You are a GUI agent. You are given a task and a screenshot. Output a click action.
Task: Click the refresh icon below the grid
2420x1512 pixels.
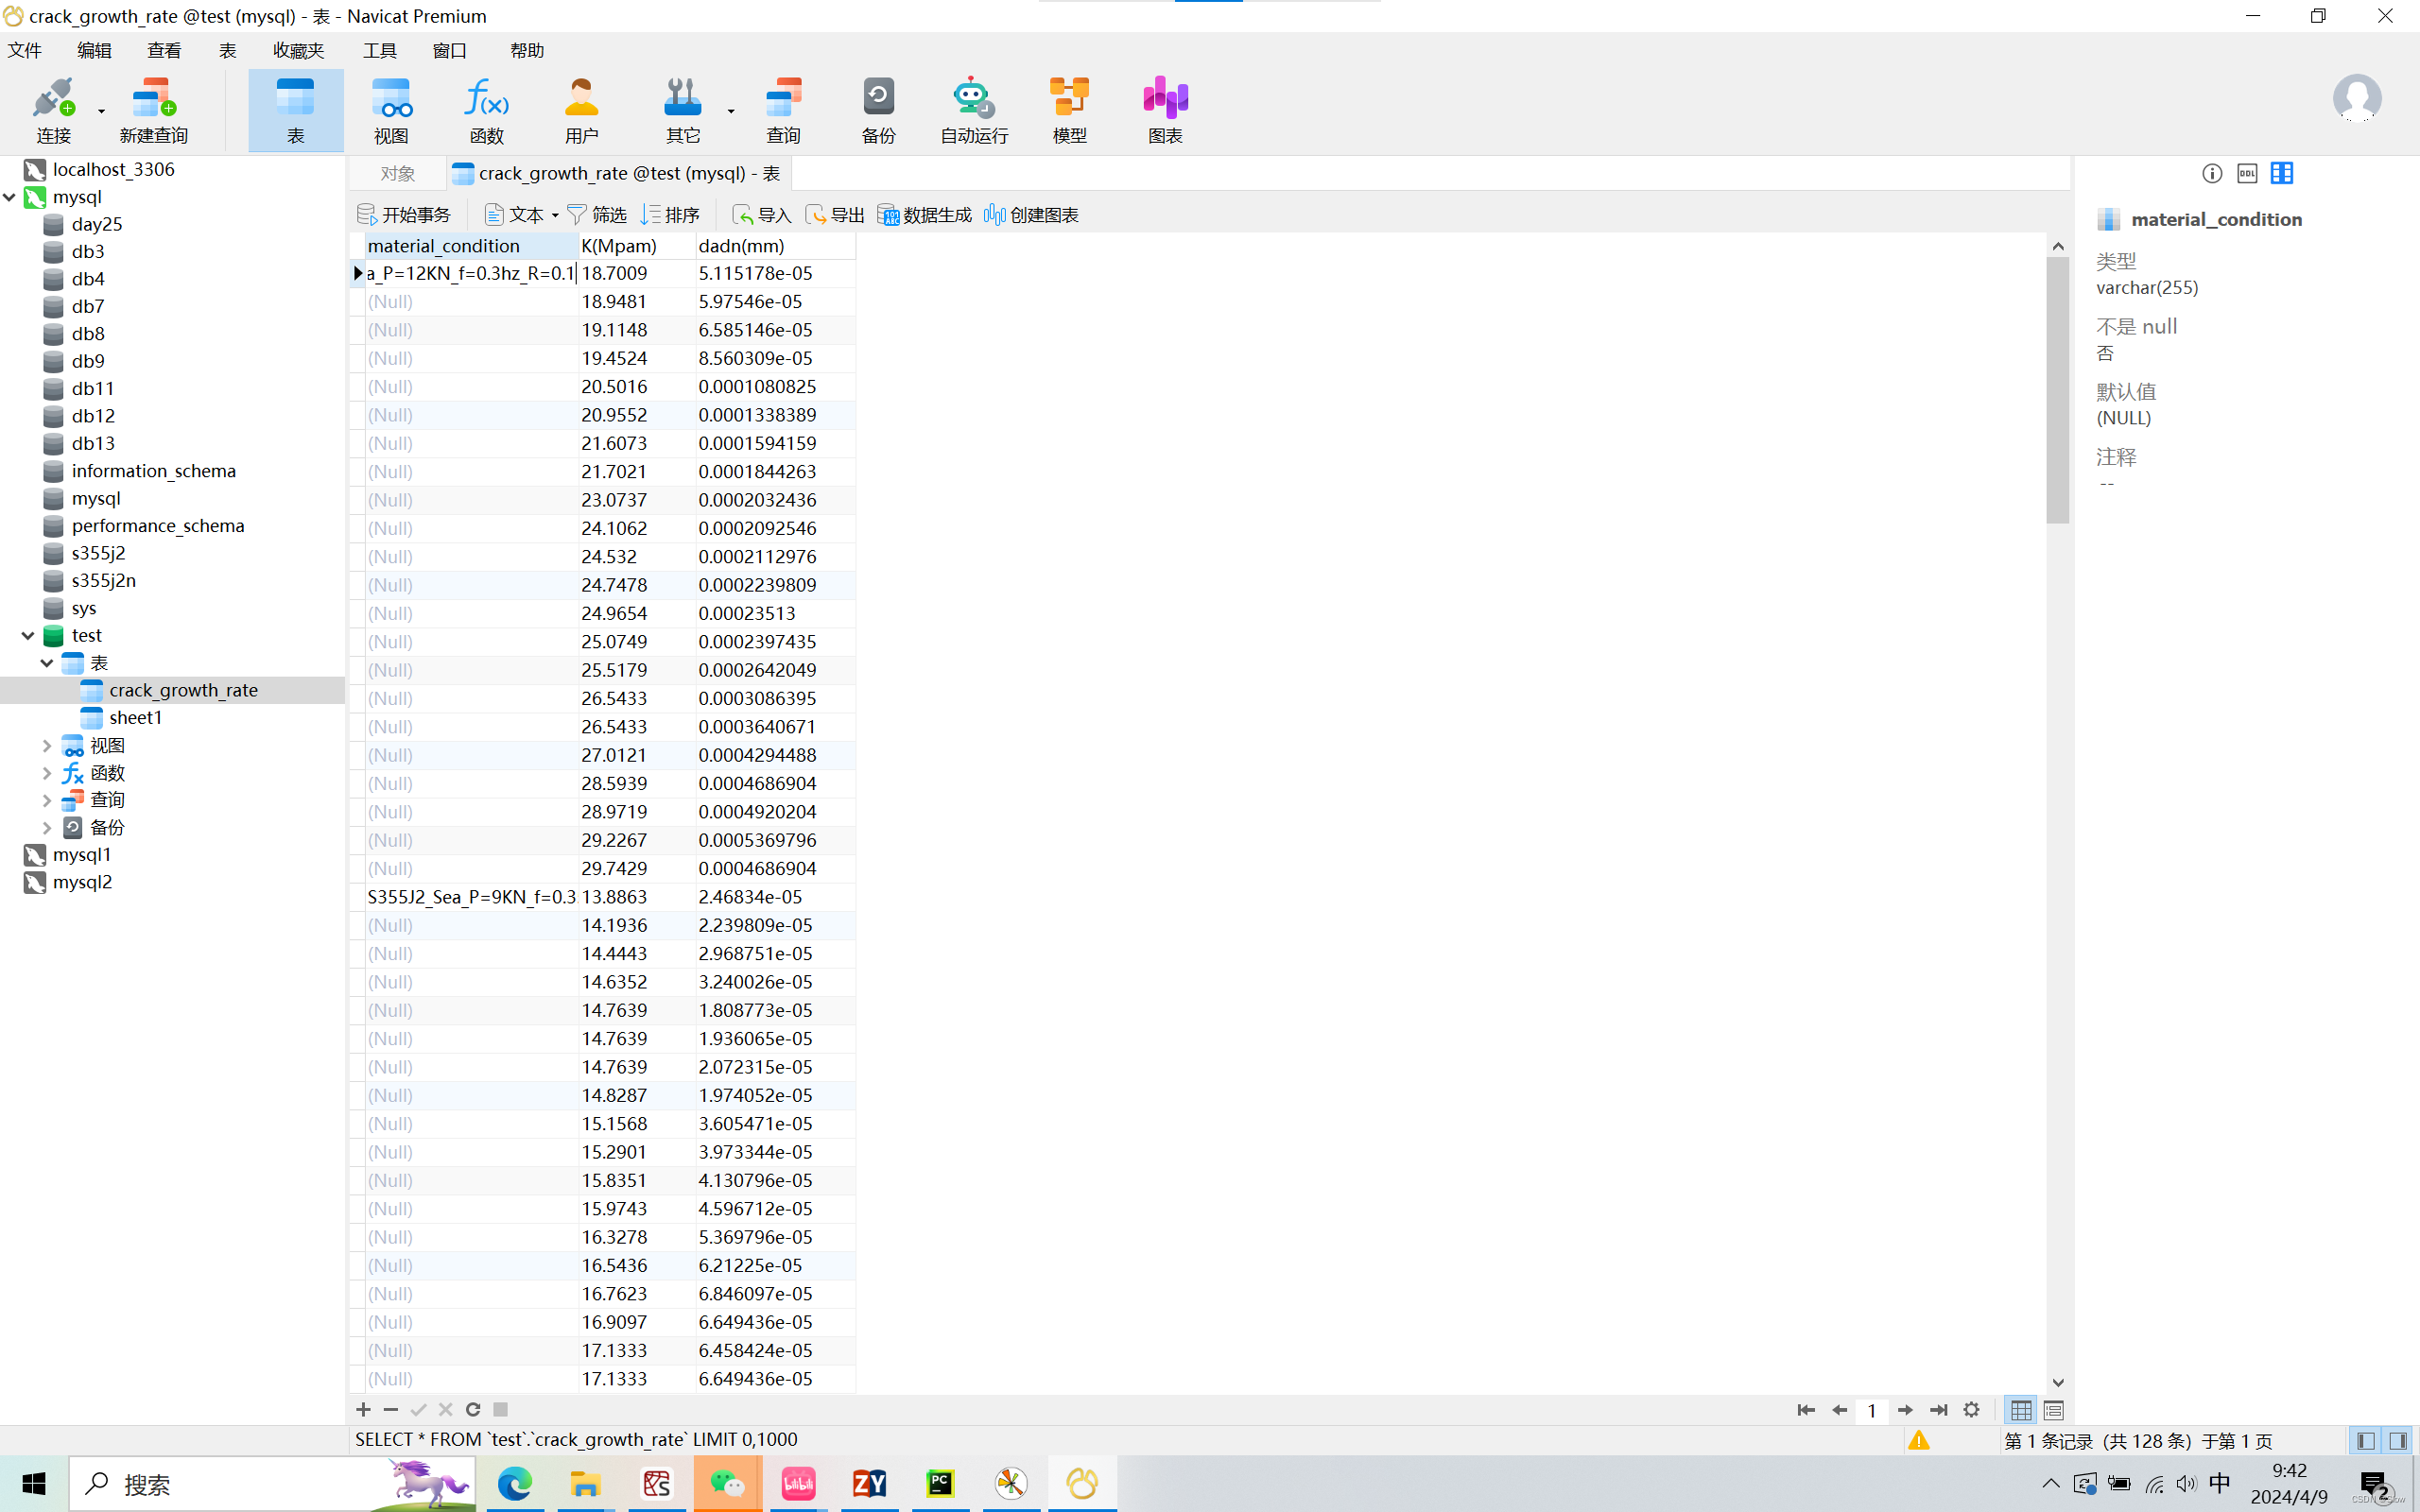point(473,1410)
